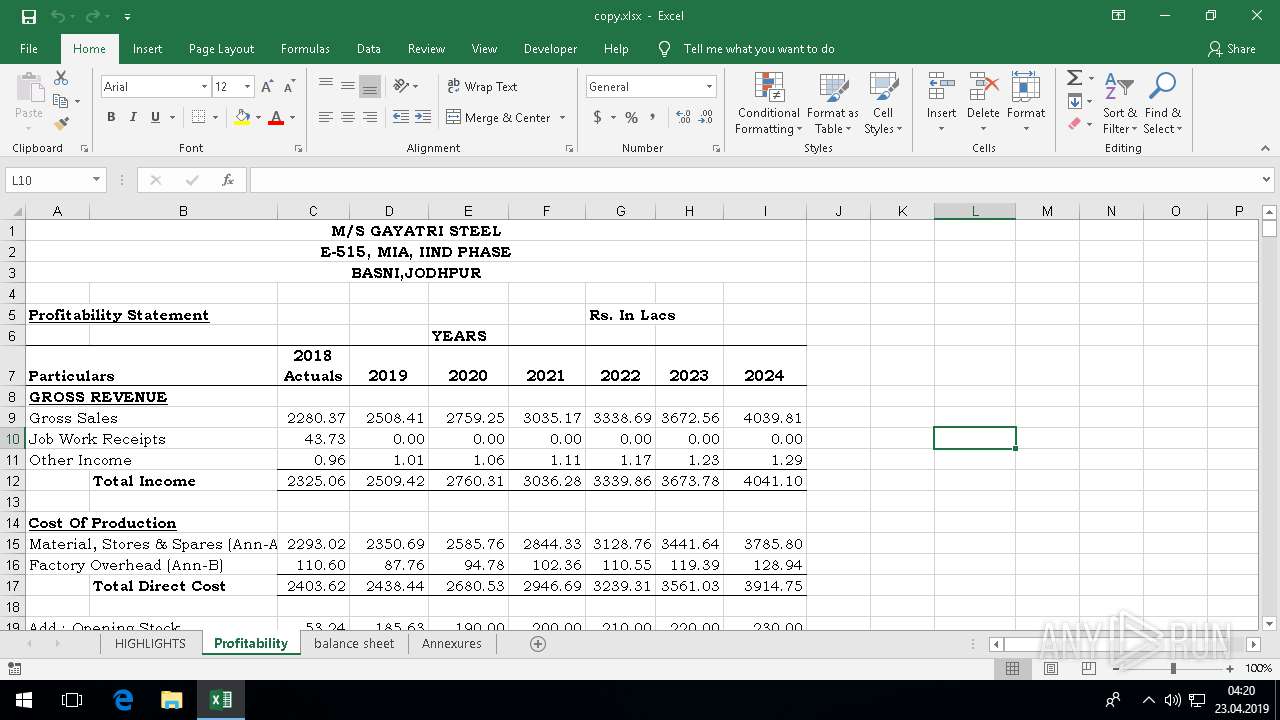Open the File menu
1280x720 pixels.
(x=29, y=48)
